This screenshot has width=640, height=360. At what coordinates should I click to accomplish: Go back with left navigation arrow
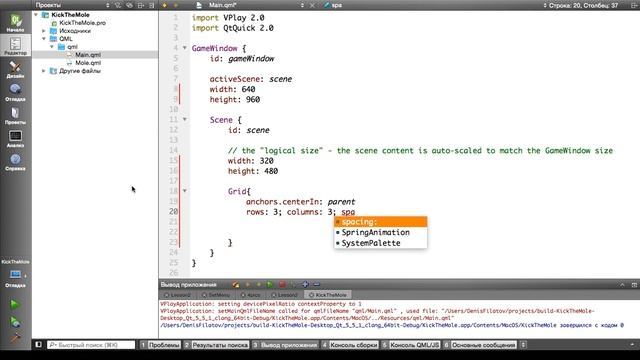pyautogui.click(x=165, y=5)
